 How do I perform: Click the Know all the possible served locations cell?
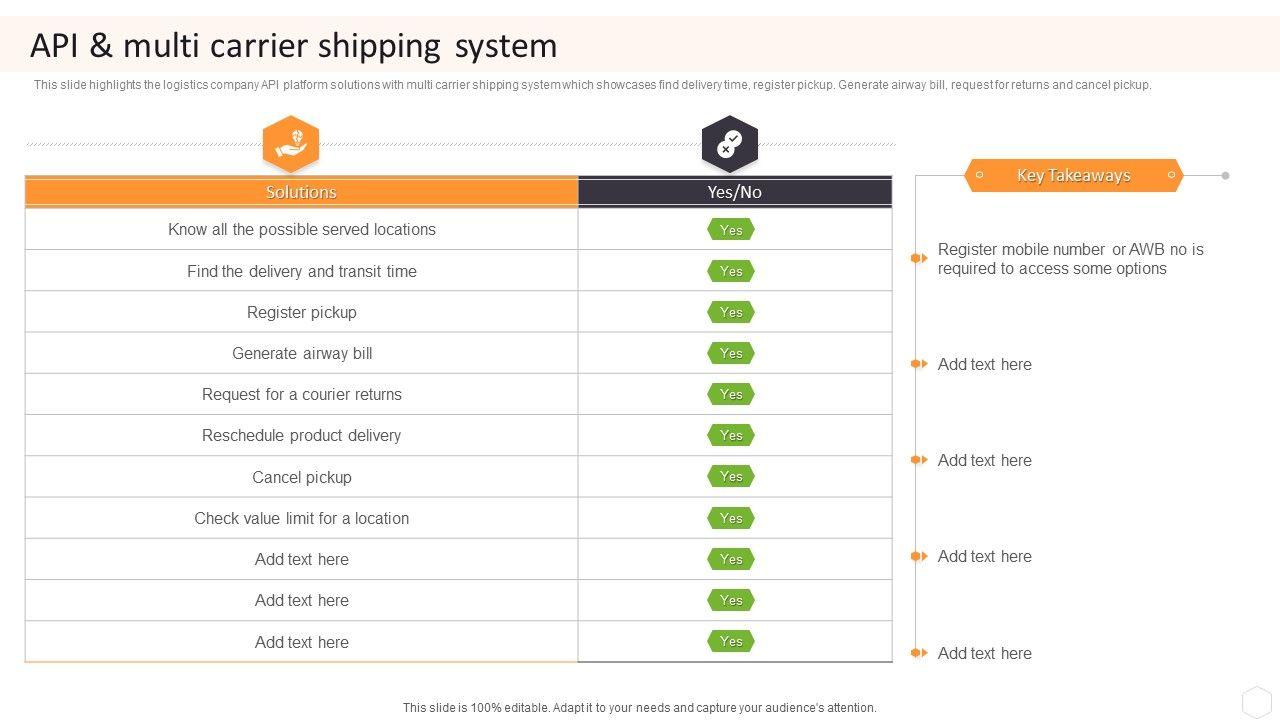click(301, 229)
